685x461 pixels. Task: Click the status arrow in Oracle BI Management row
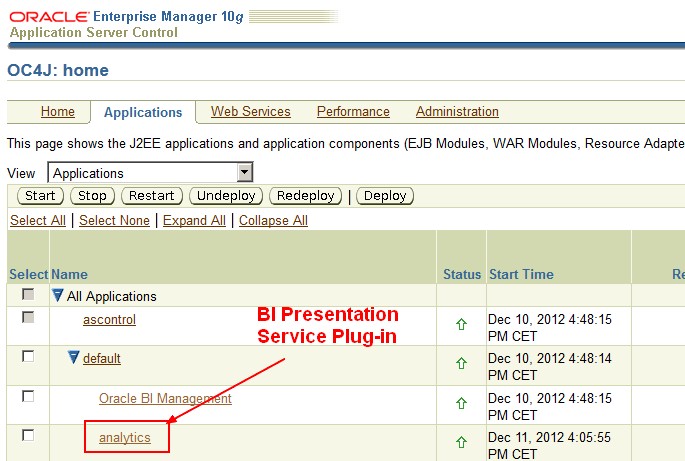click(461, 403)
